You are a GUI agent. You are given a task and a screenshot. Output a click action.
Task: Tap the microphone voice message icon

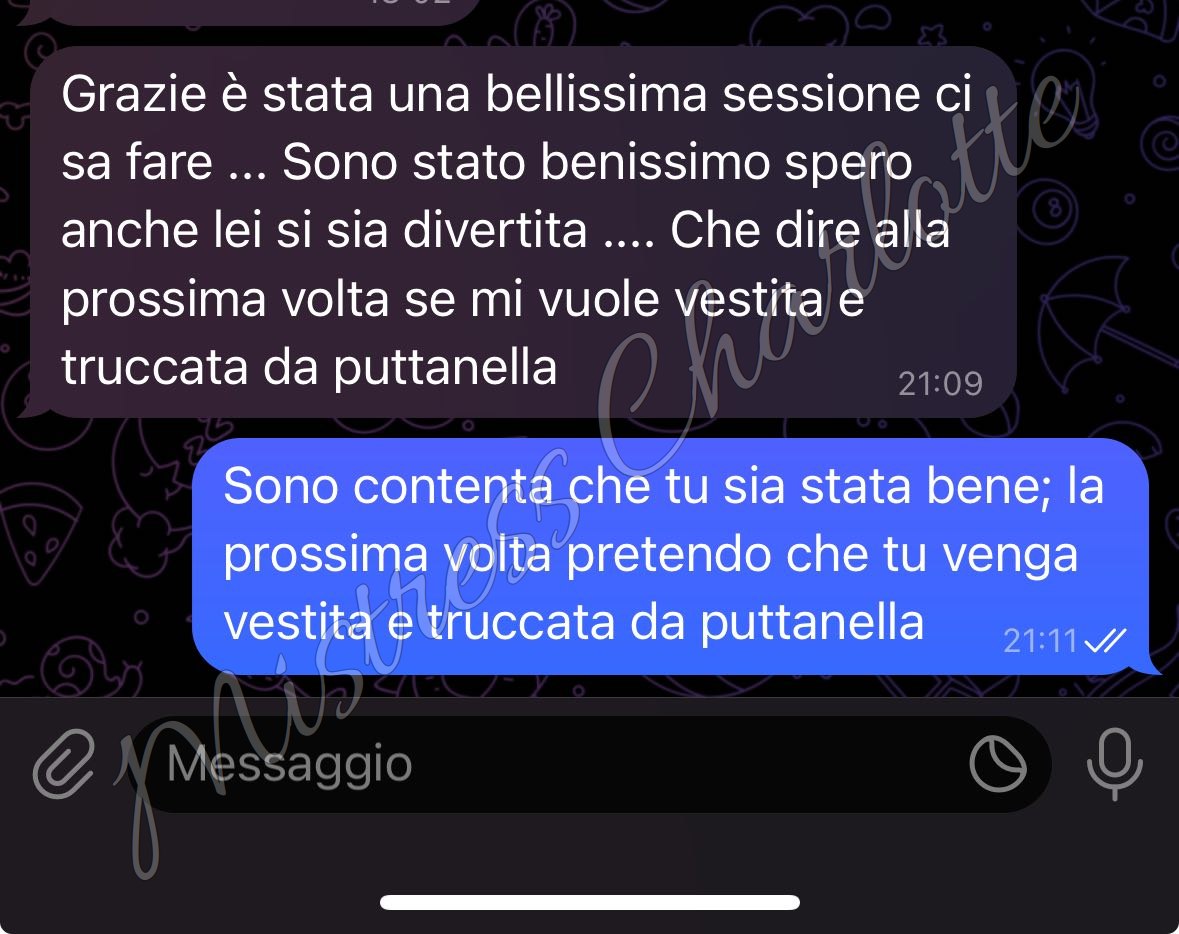pos(1115,764)
